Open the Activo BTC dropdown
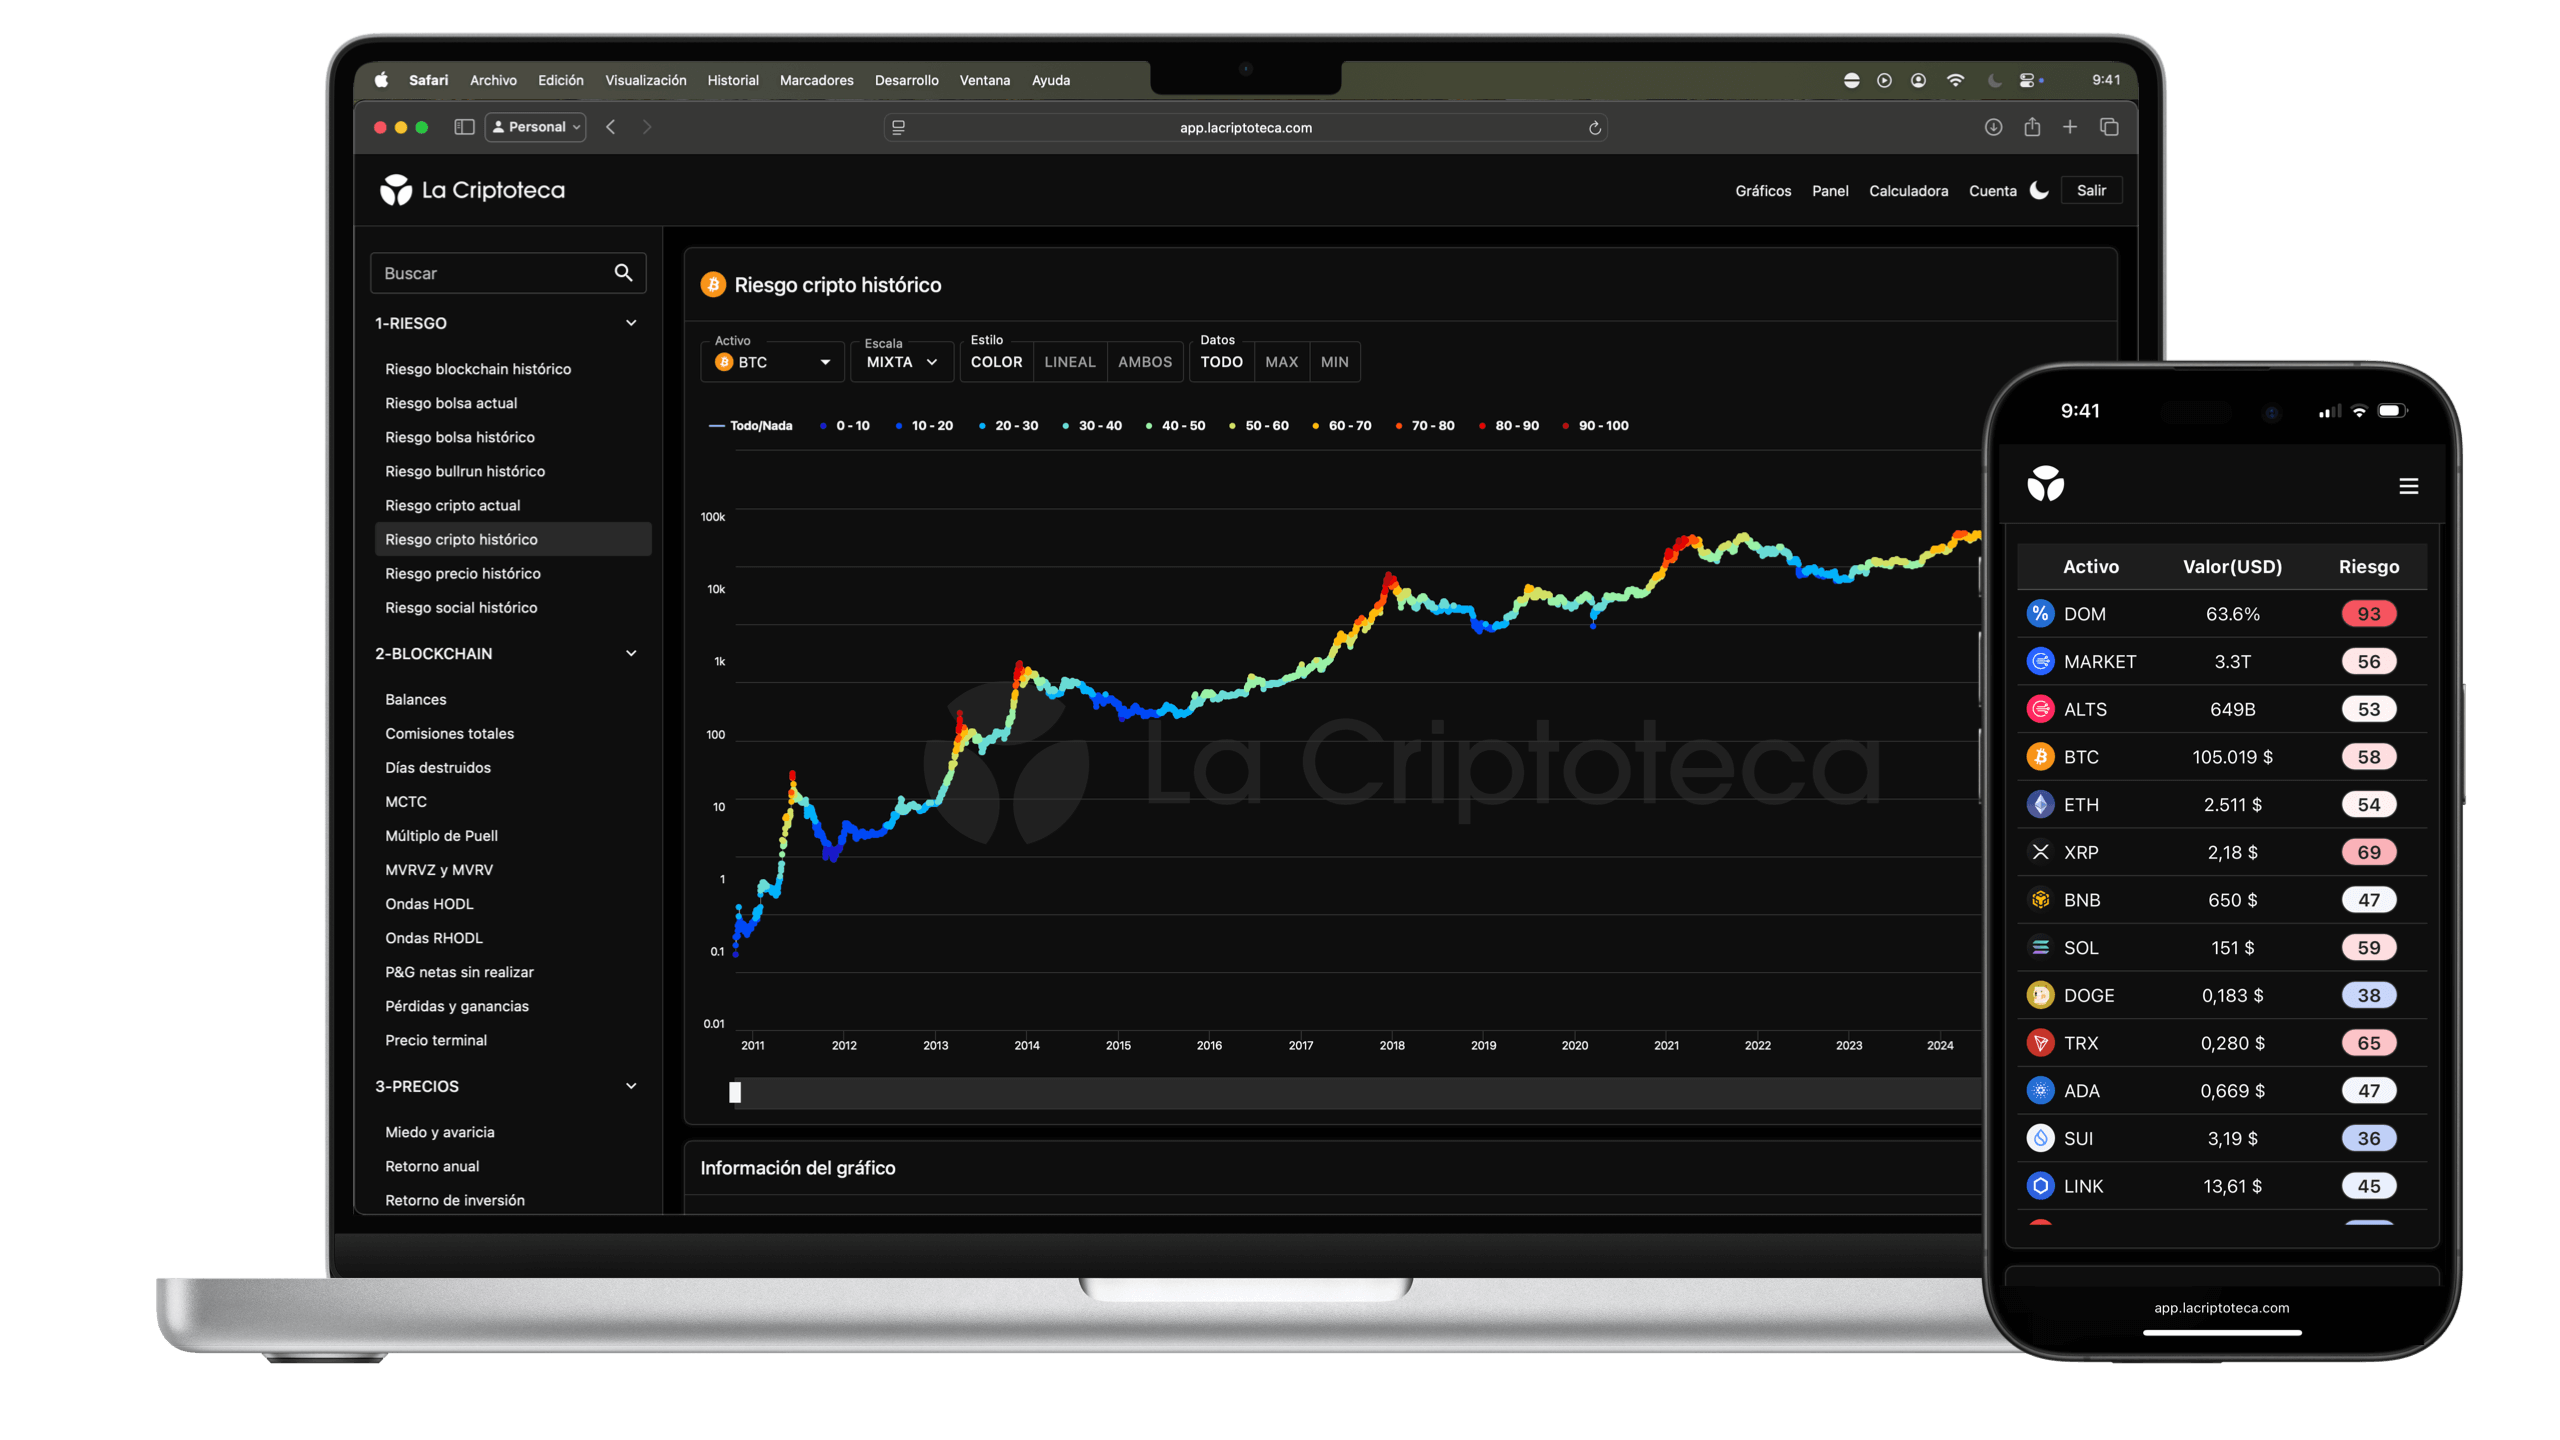2560x1440 pixels. pyautogui.click(x=773, y=362)
